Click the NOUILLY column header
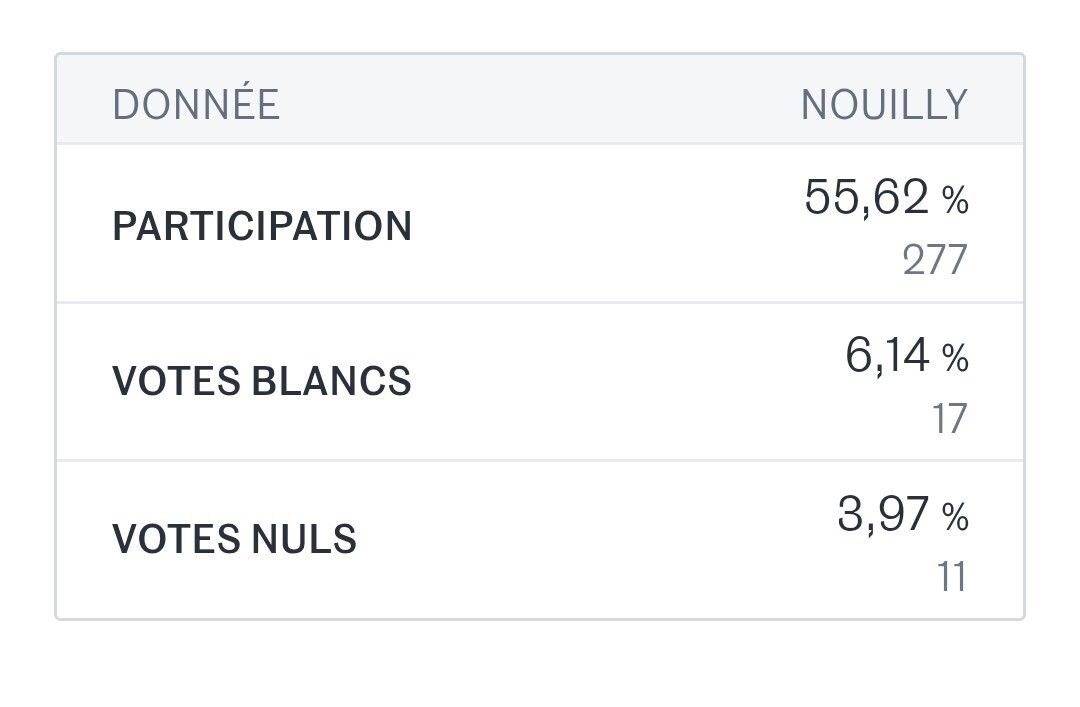 click(x=884, y=105)
